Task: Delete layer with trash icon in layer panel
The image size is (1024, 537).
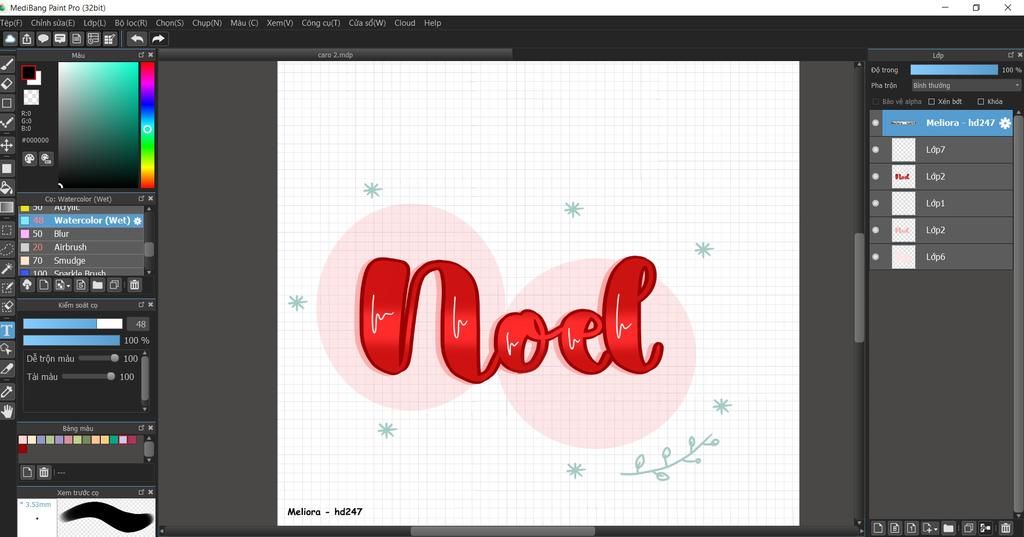Action: point(1006,528)
